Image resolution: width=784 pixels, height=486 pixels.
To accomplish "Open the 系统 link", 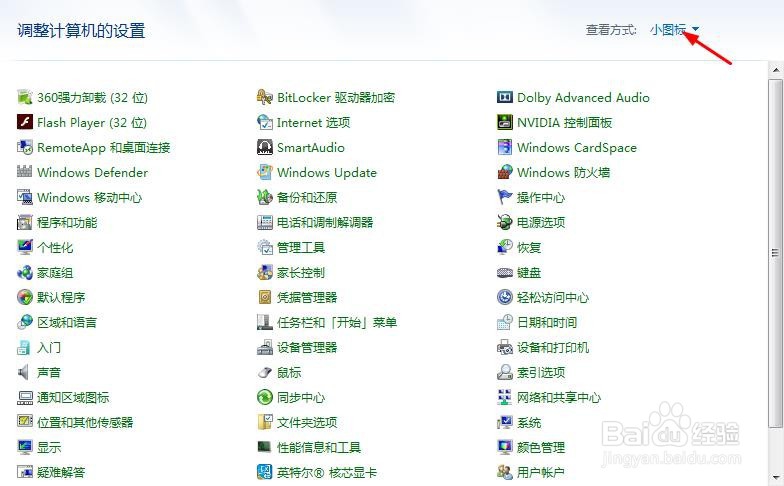I will pyautogui.click(x=529, y=422).
